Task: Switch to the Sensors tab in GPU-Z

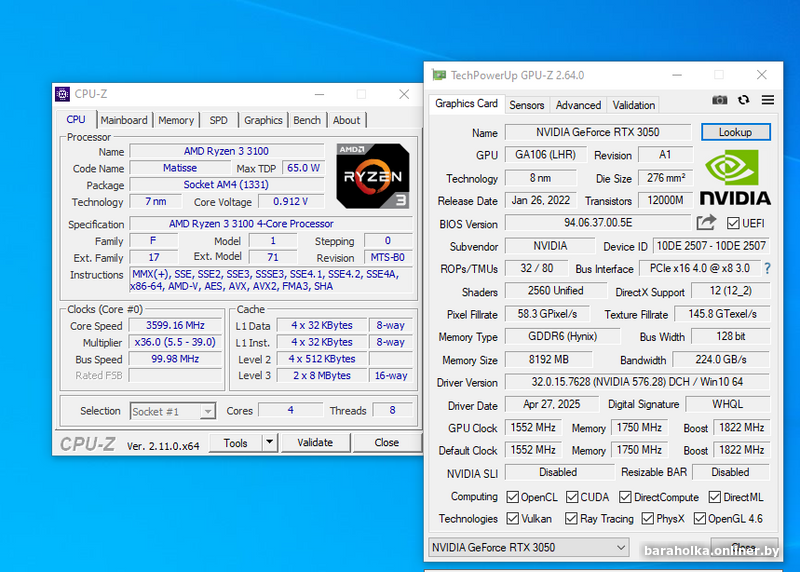Action: pos(527,105)
